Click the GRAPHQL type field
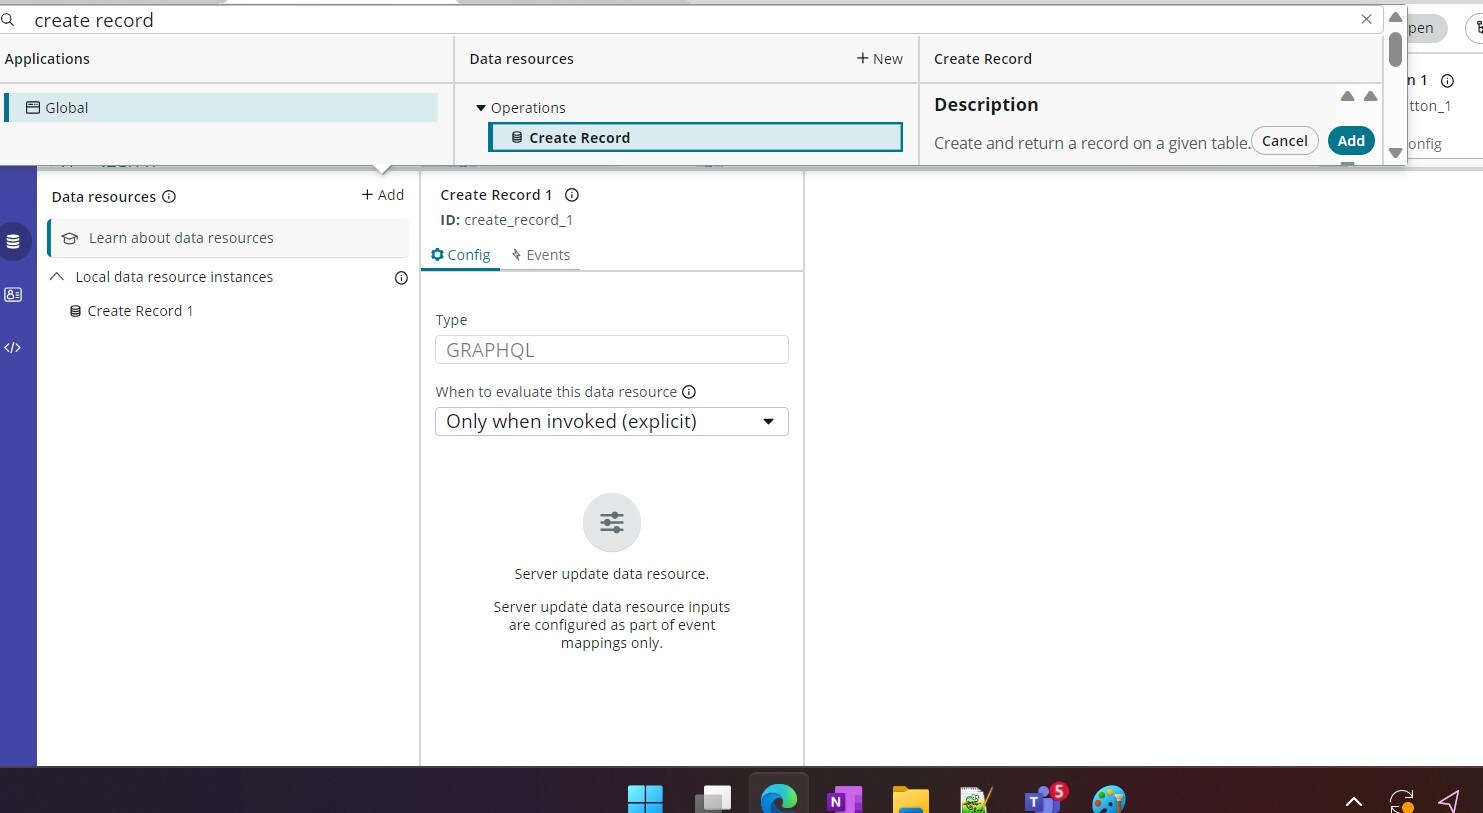 click(612, 350)
